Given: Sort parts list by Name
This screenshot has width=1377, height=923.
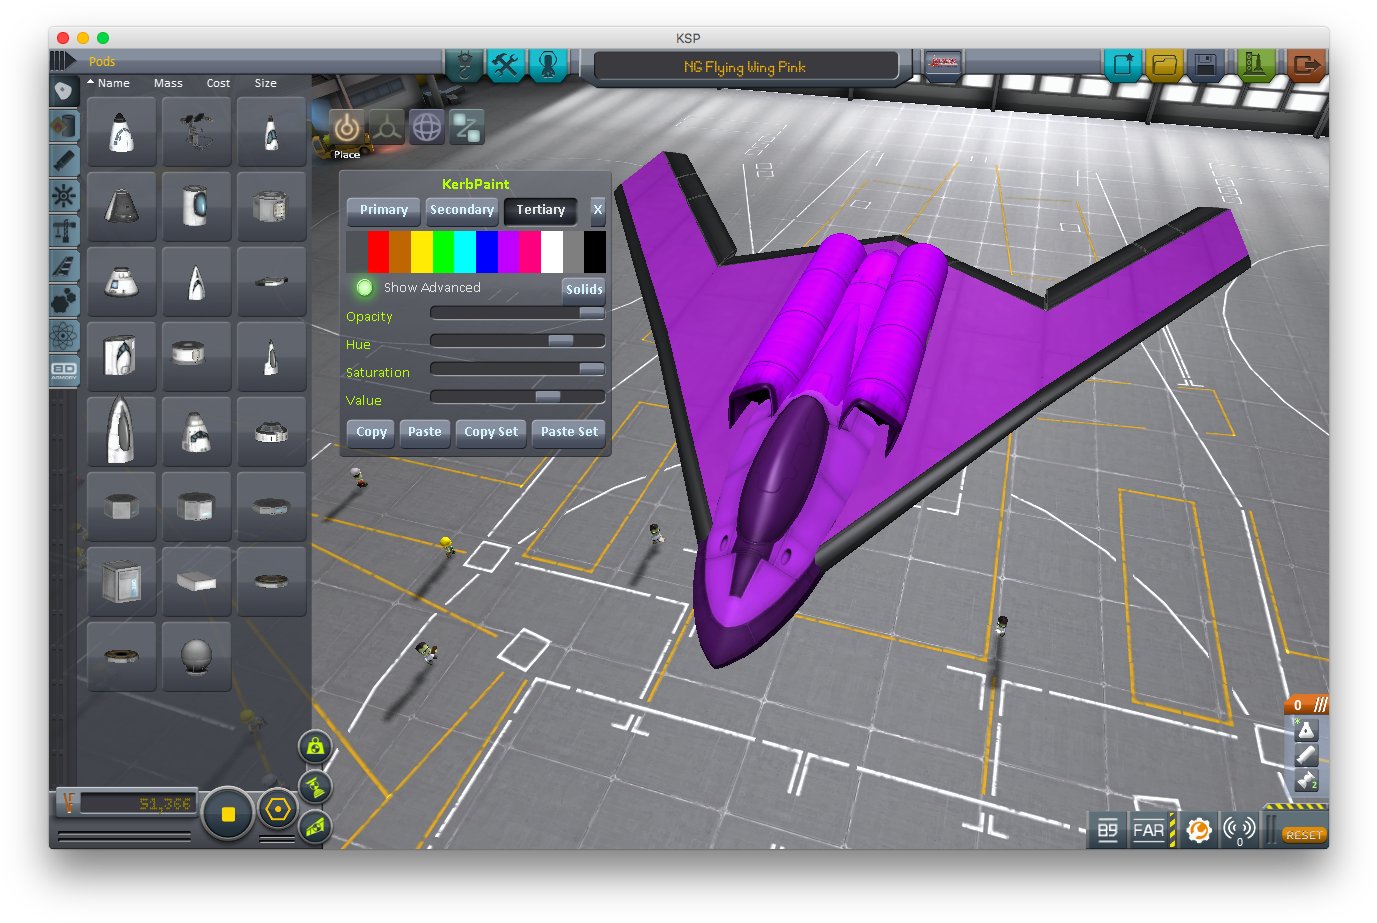Looking at the screenshot, I should 113,83.
